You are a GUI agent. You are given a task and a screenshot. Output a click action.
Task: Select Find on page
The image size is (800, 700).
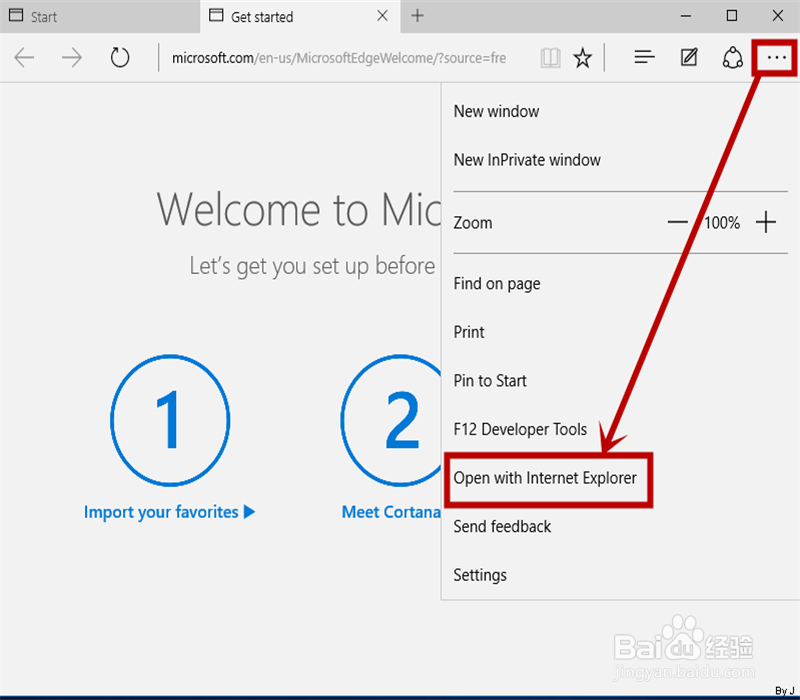(497, 284)
